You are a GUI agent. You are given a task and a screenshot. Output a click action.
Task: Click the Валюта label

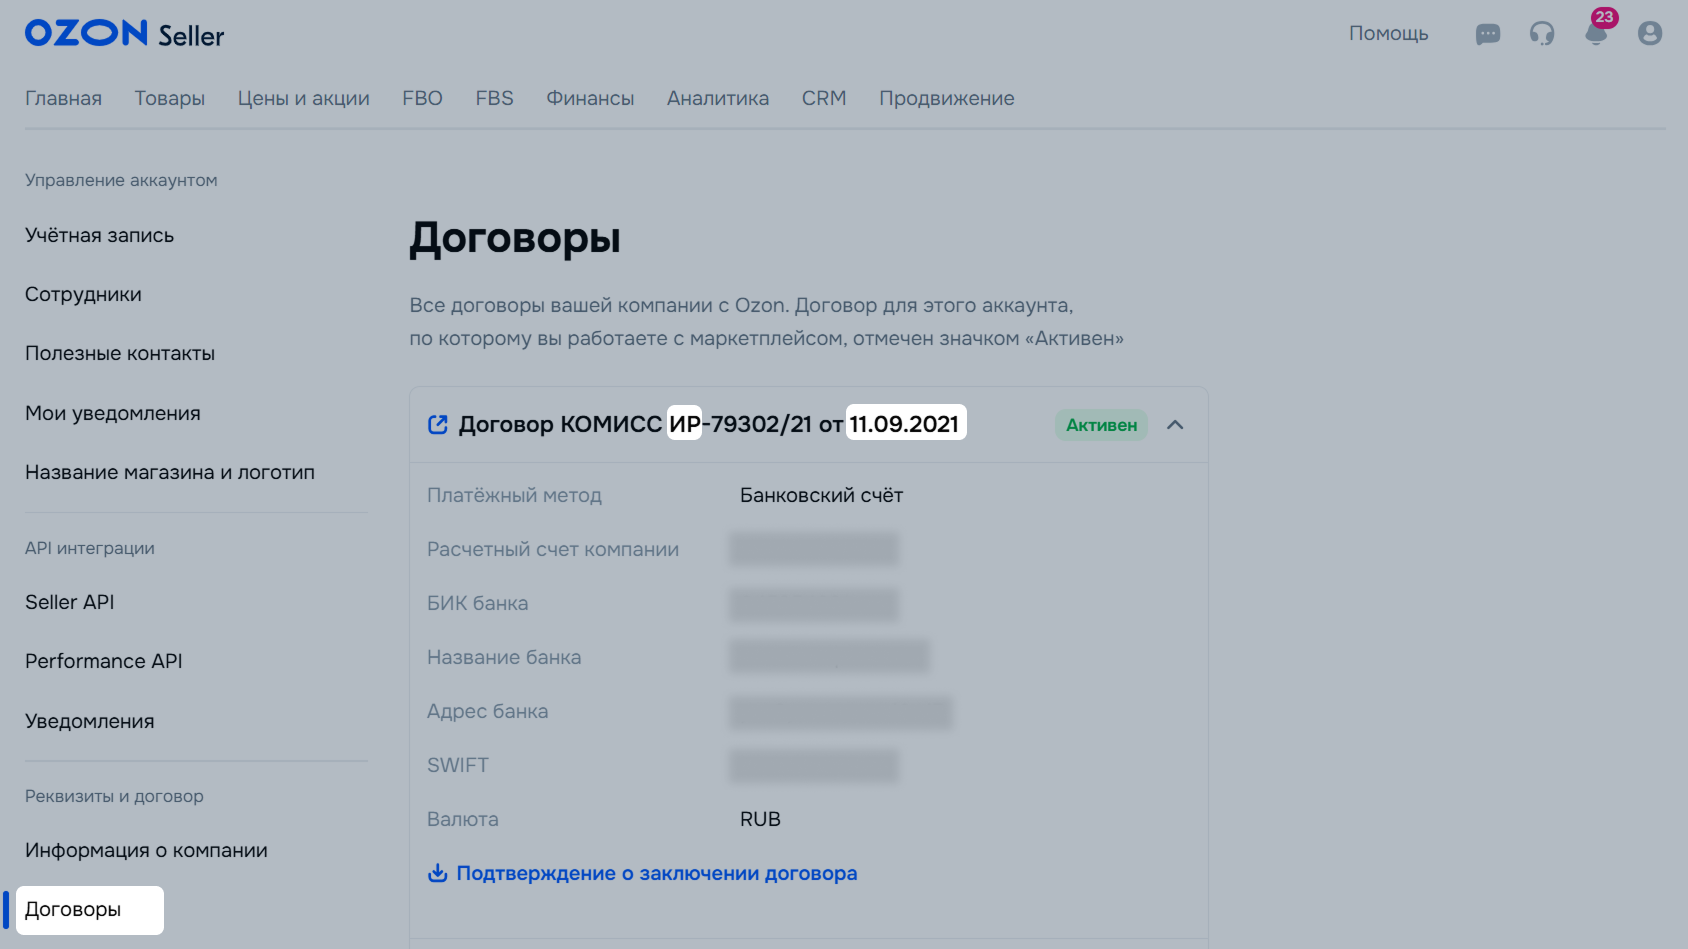[x=462, y=819]
